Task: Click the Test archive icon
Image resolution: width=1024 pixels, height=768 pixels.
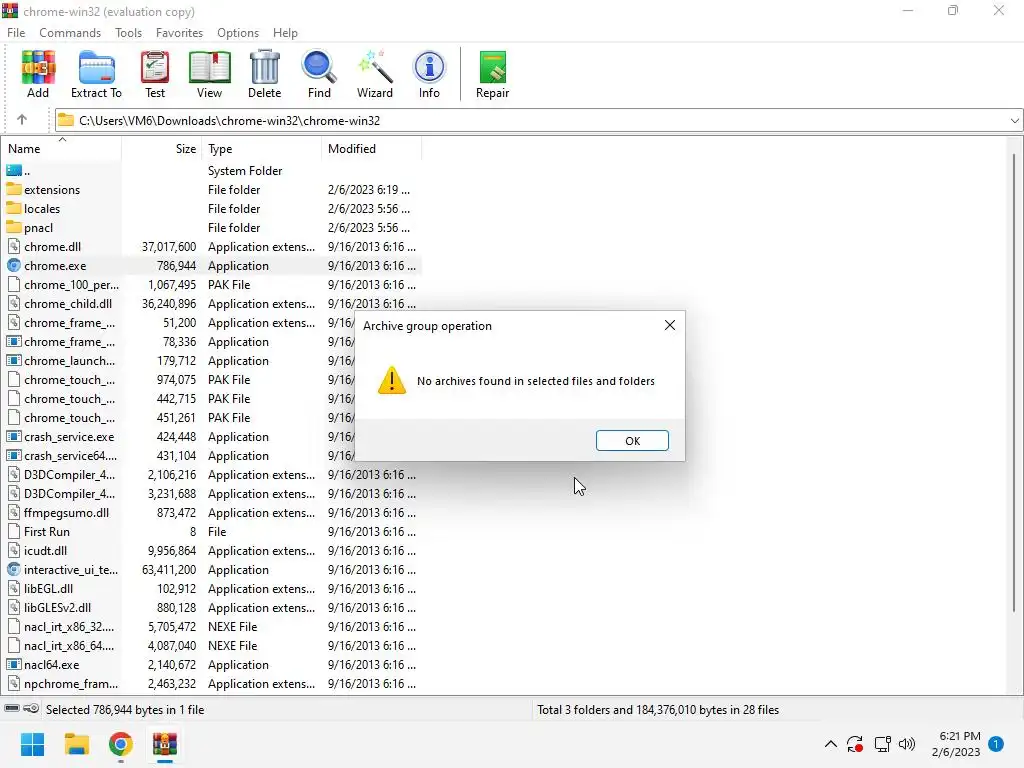Action: coord(155,74)
